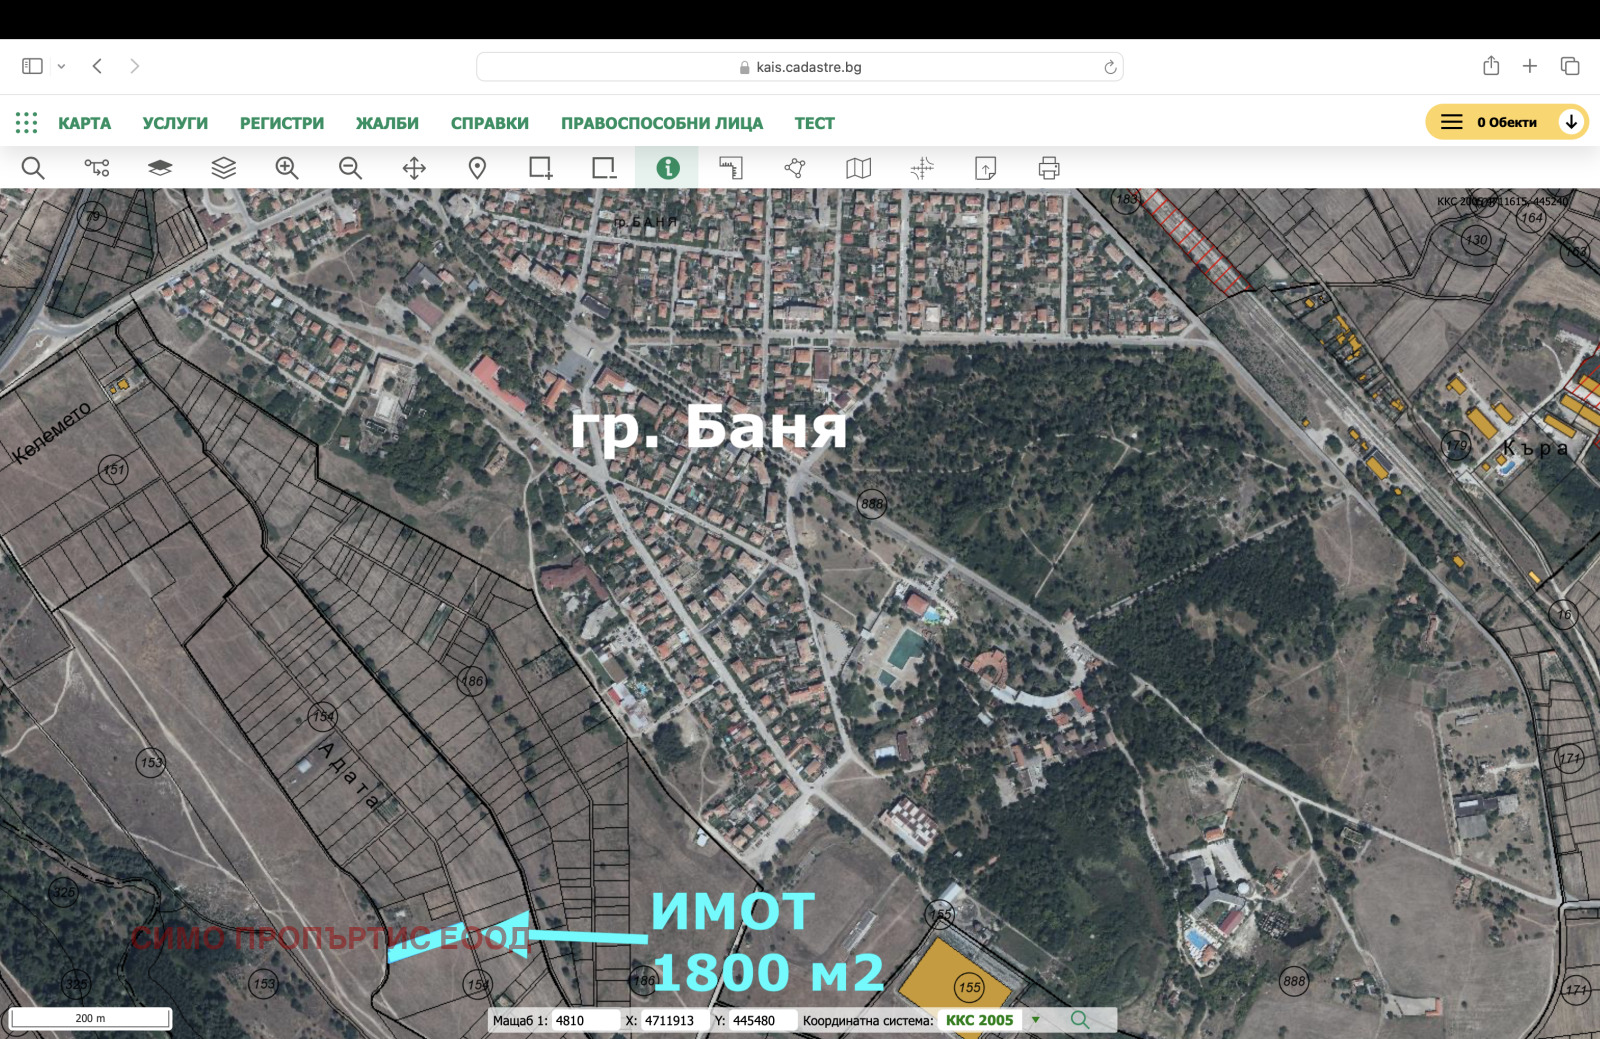Click the search magnifier tool in toolbar
1600x1039 pixels.
click(33, 168)
